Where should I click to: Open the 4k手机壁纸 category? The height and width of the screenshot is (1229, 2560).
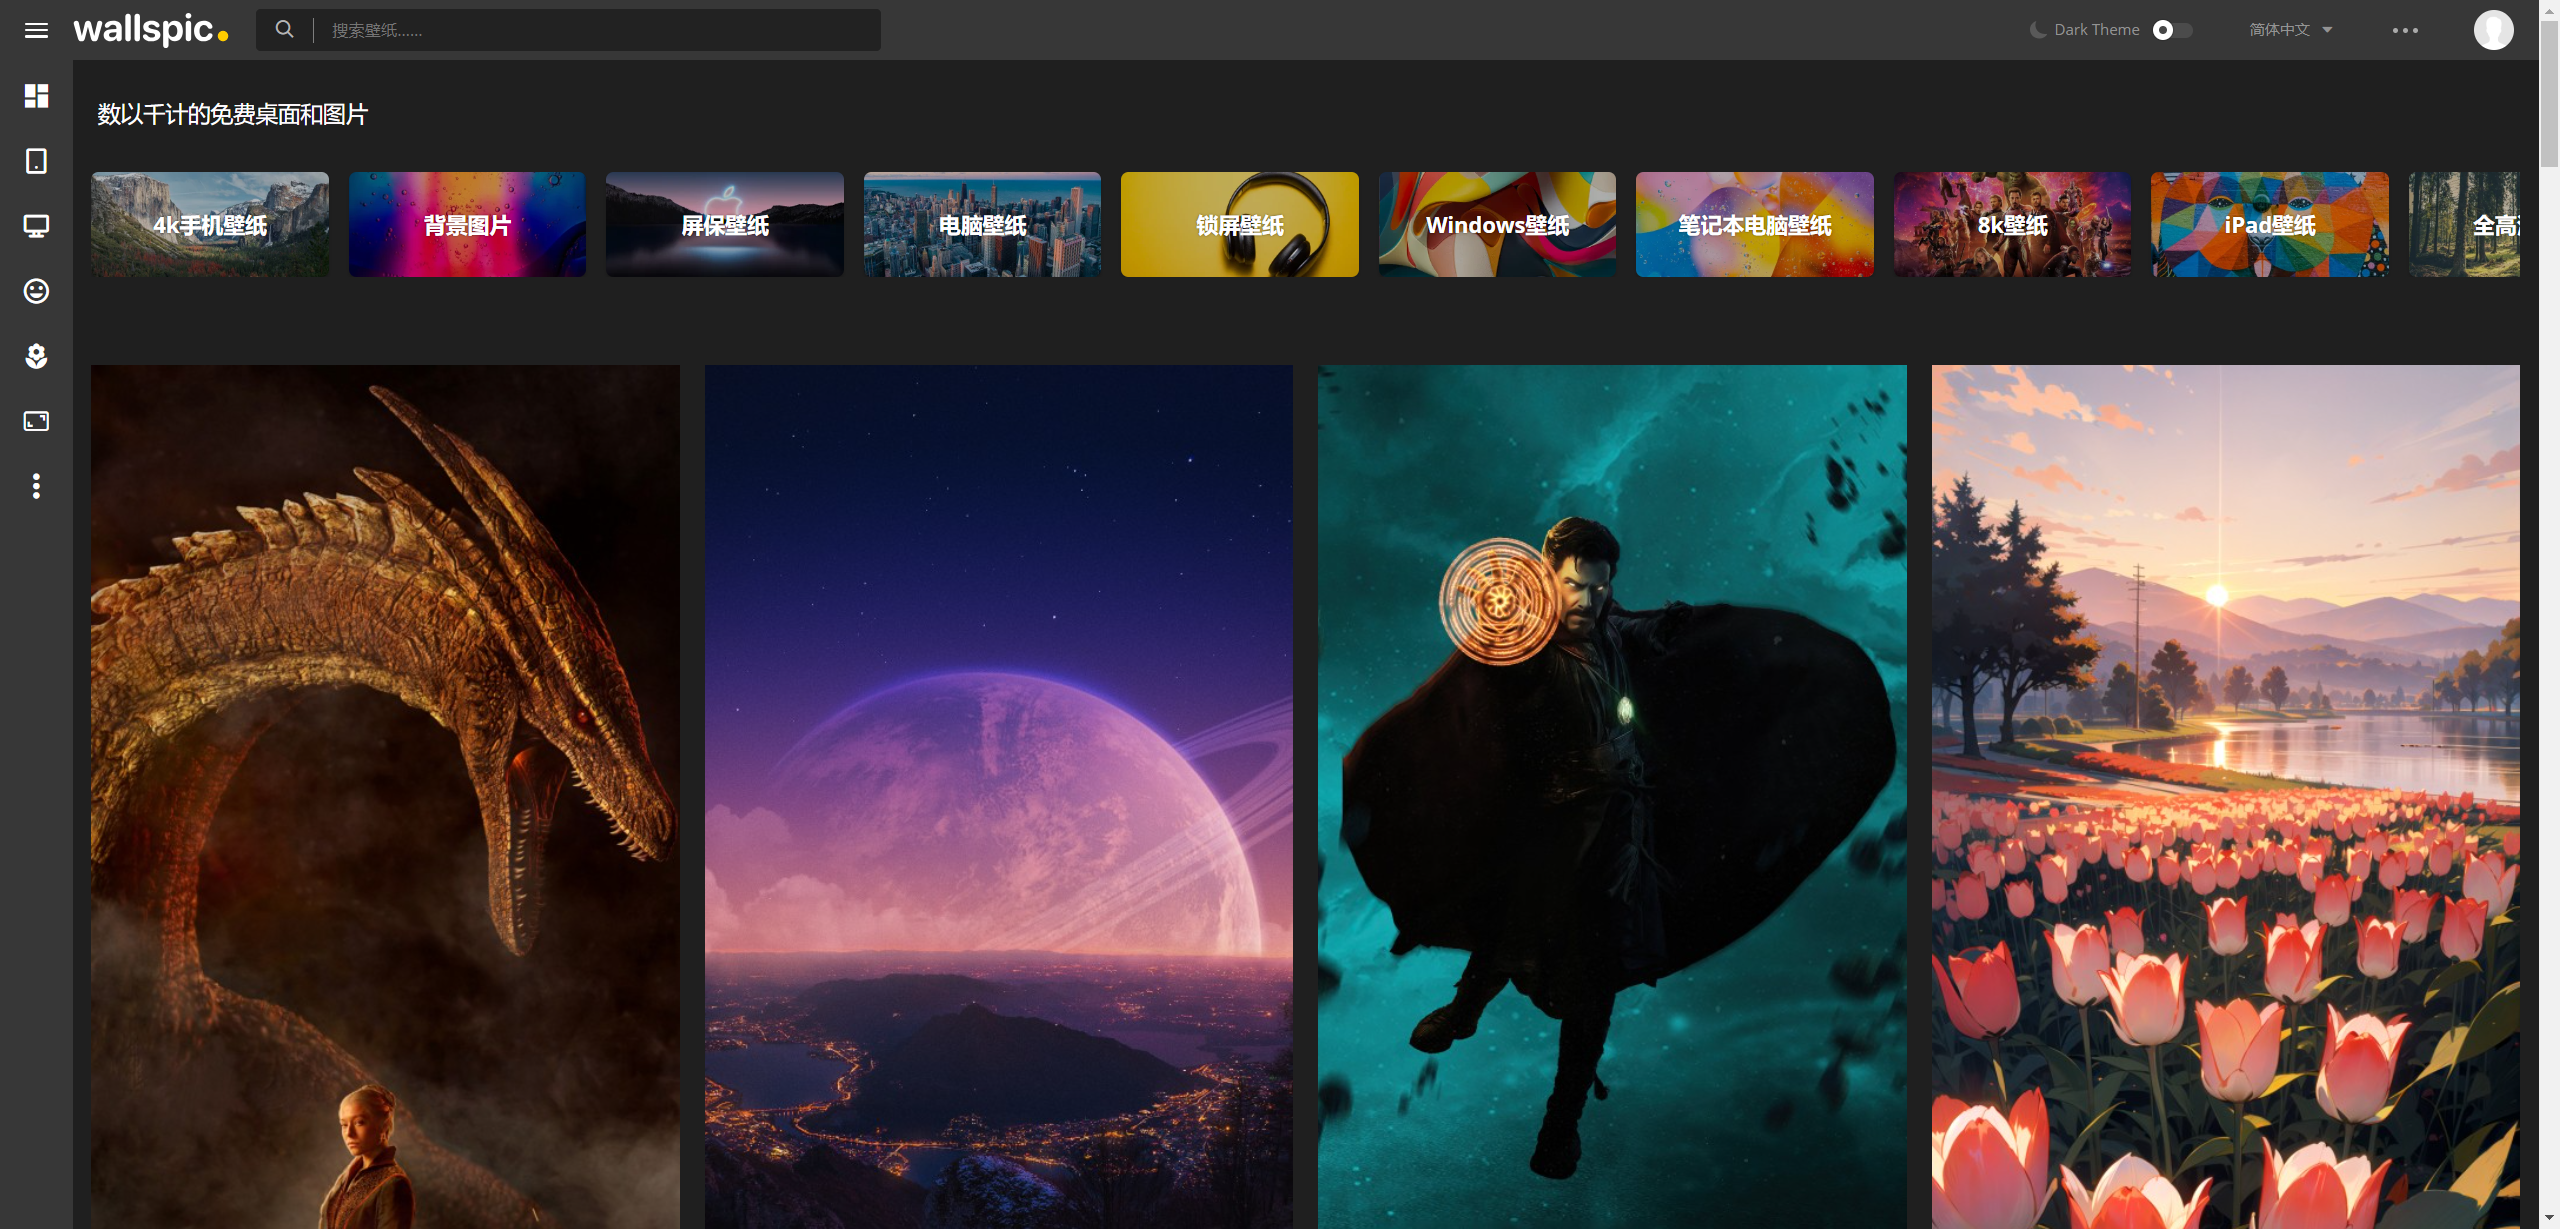[210, 225]
